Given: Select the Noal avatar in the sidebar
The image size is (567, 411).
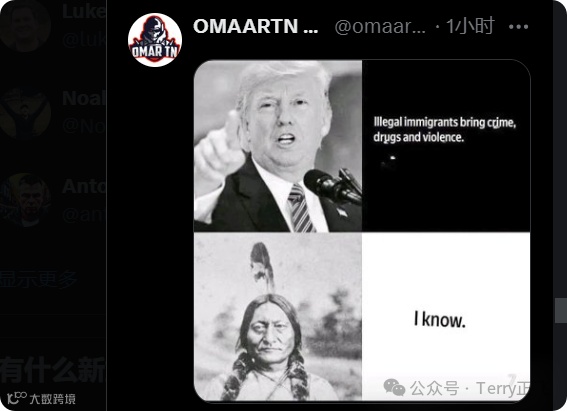Looking at the screenshot, I should point(25,113).
